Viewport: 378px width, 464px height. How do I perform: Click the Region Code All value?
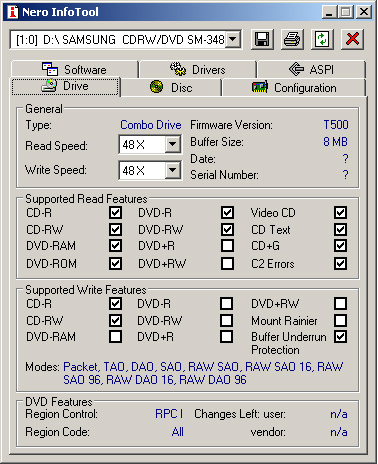click(x=178, y=432)
